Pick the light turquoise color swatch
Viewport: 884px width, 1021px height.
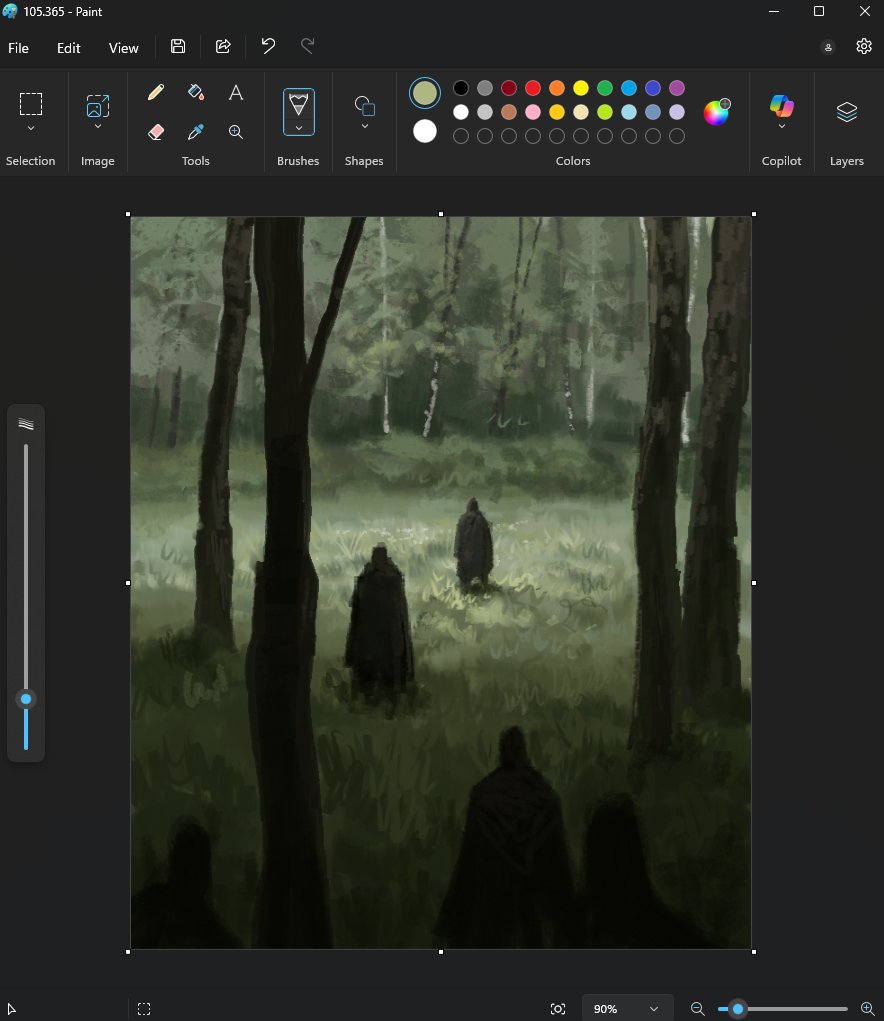pyautogui.click(x=629, y=112)
